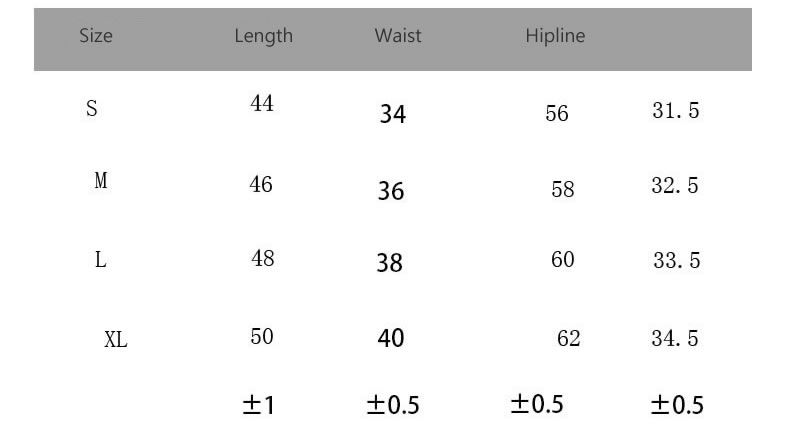Select the S size row label
The height and width of the screenshot is (431, 800).
pyautogui.click(x=92, y=109)
